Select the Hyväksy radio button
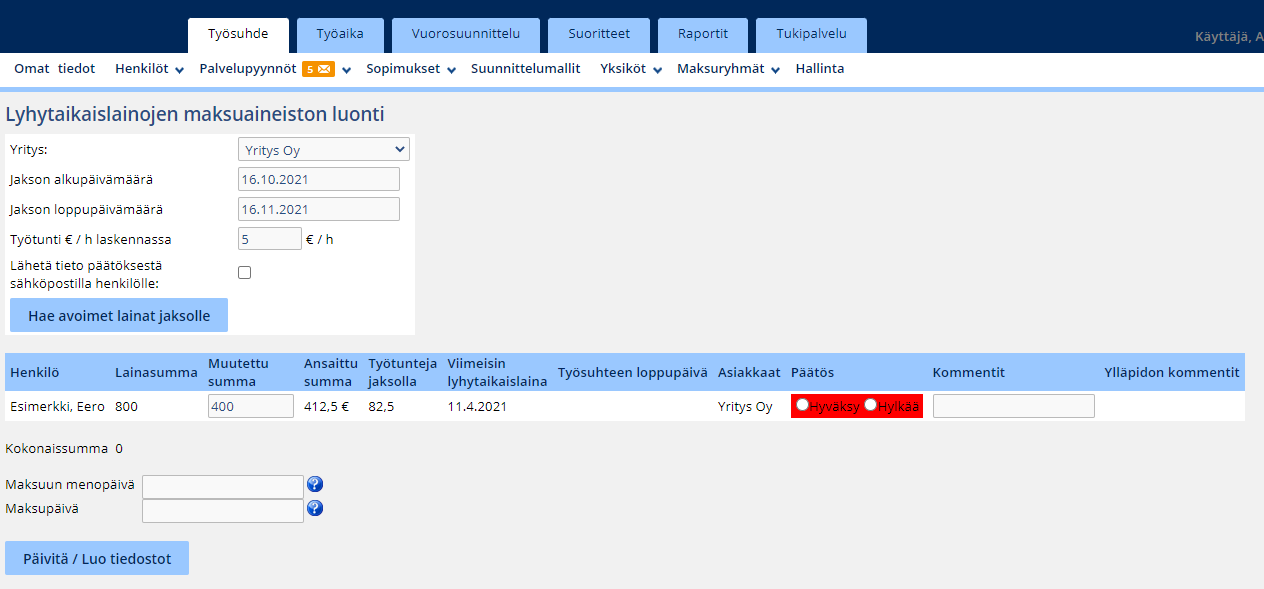The image size is (1264, 589). point(802,404)
